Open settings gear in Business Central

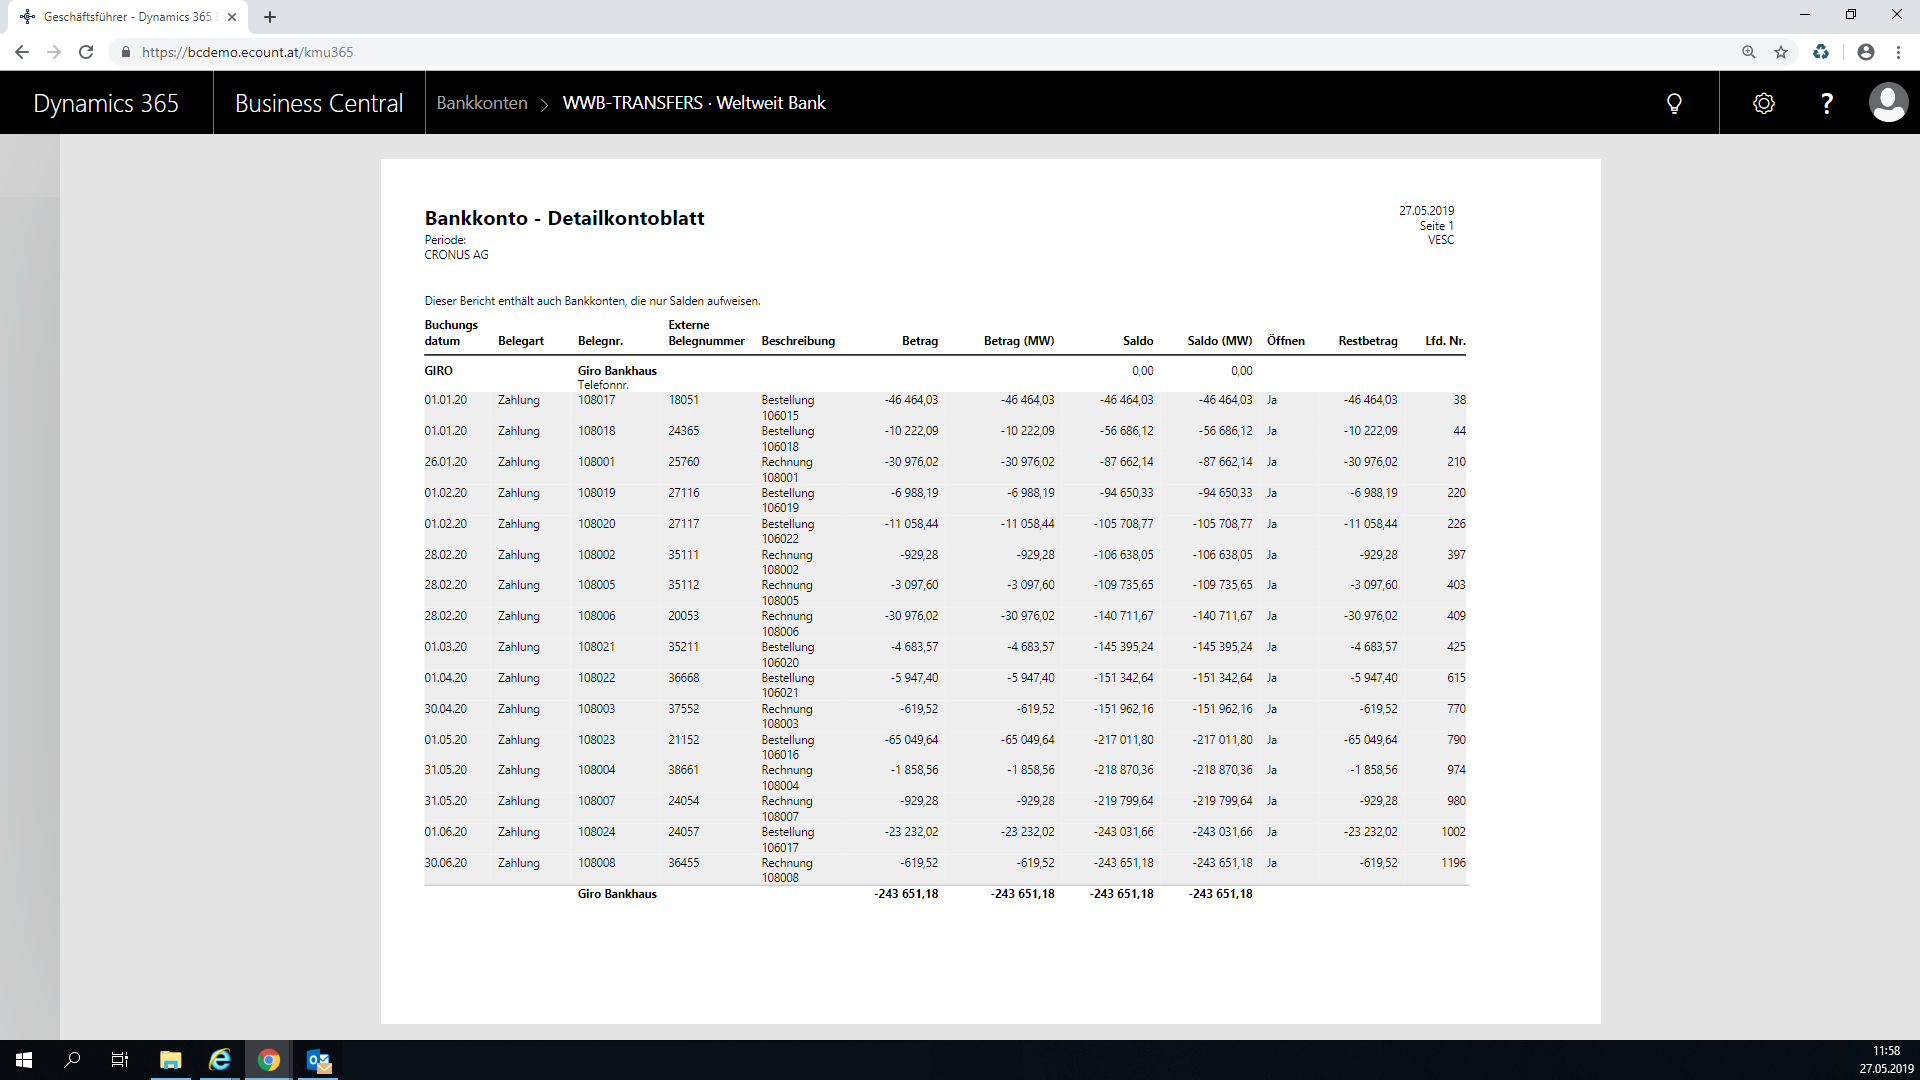(x=1764, y=103)
